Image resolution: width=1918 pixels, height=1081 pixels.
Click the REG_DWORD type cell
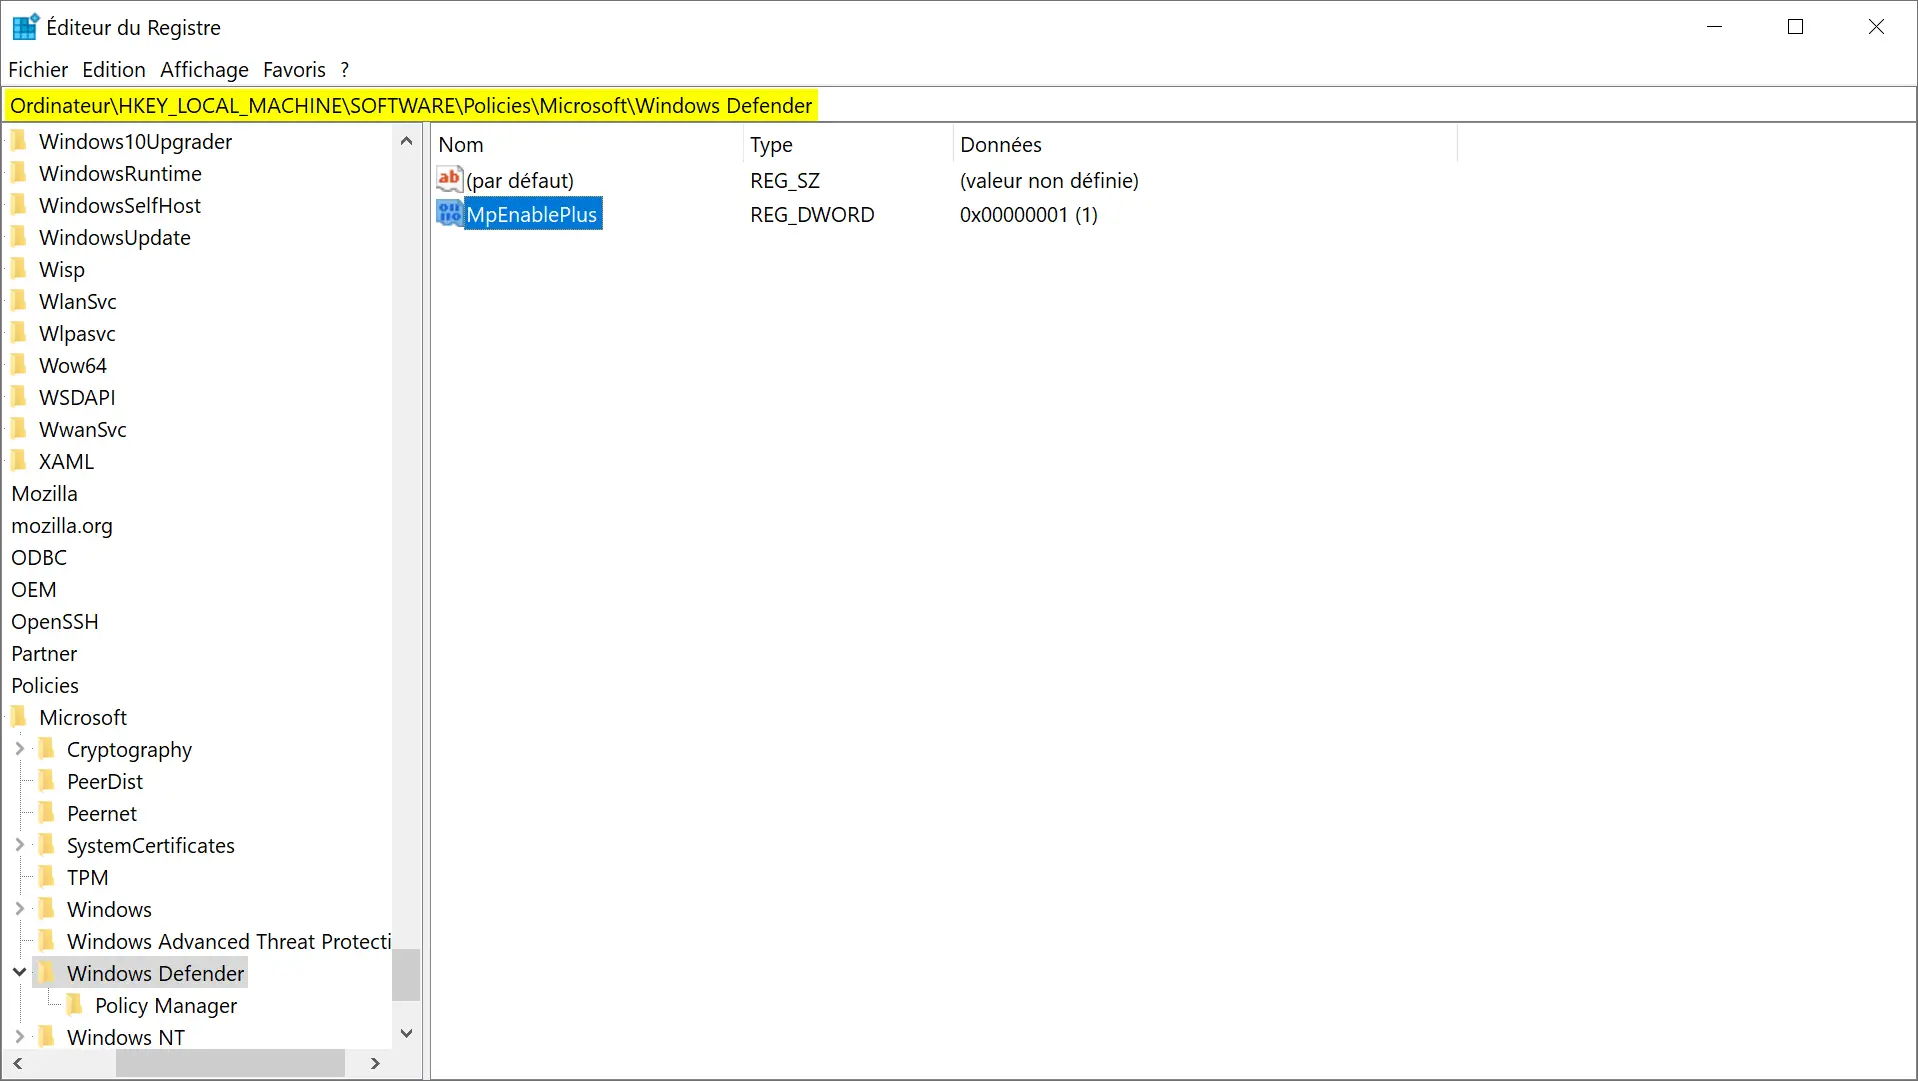(812, 215)
